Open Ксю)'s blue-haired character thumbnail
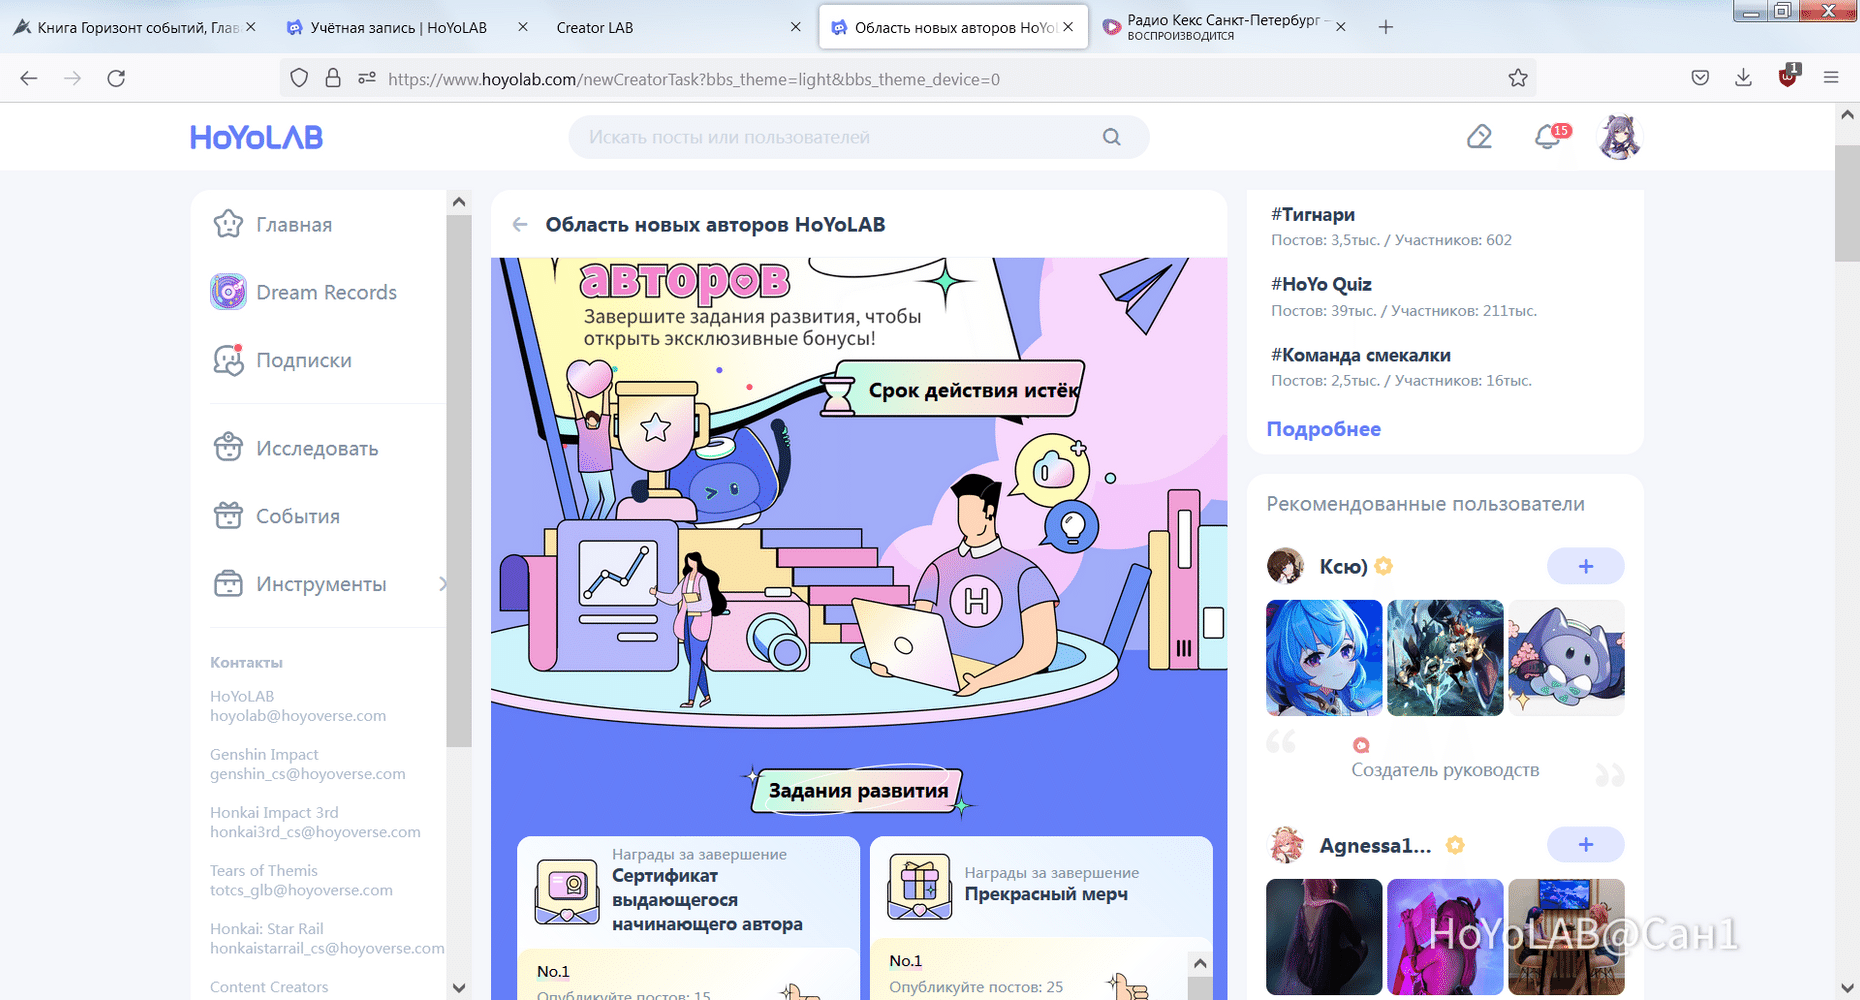Viewport: 1860px width, 1000px height. (x=1323, y=657)
